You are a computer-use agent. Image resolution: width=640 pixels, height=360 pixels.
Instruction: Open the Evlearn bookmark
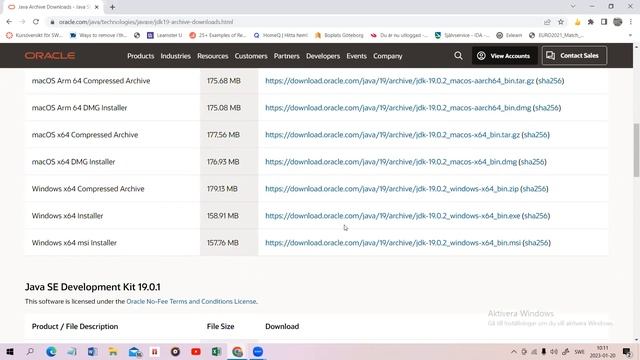tap(509, 36)
